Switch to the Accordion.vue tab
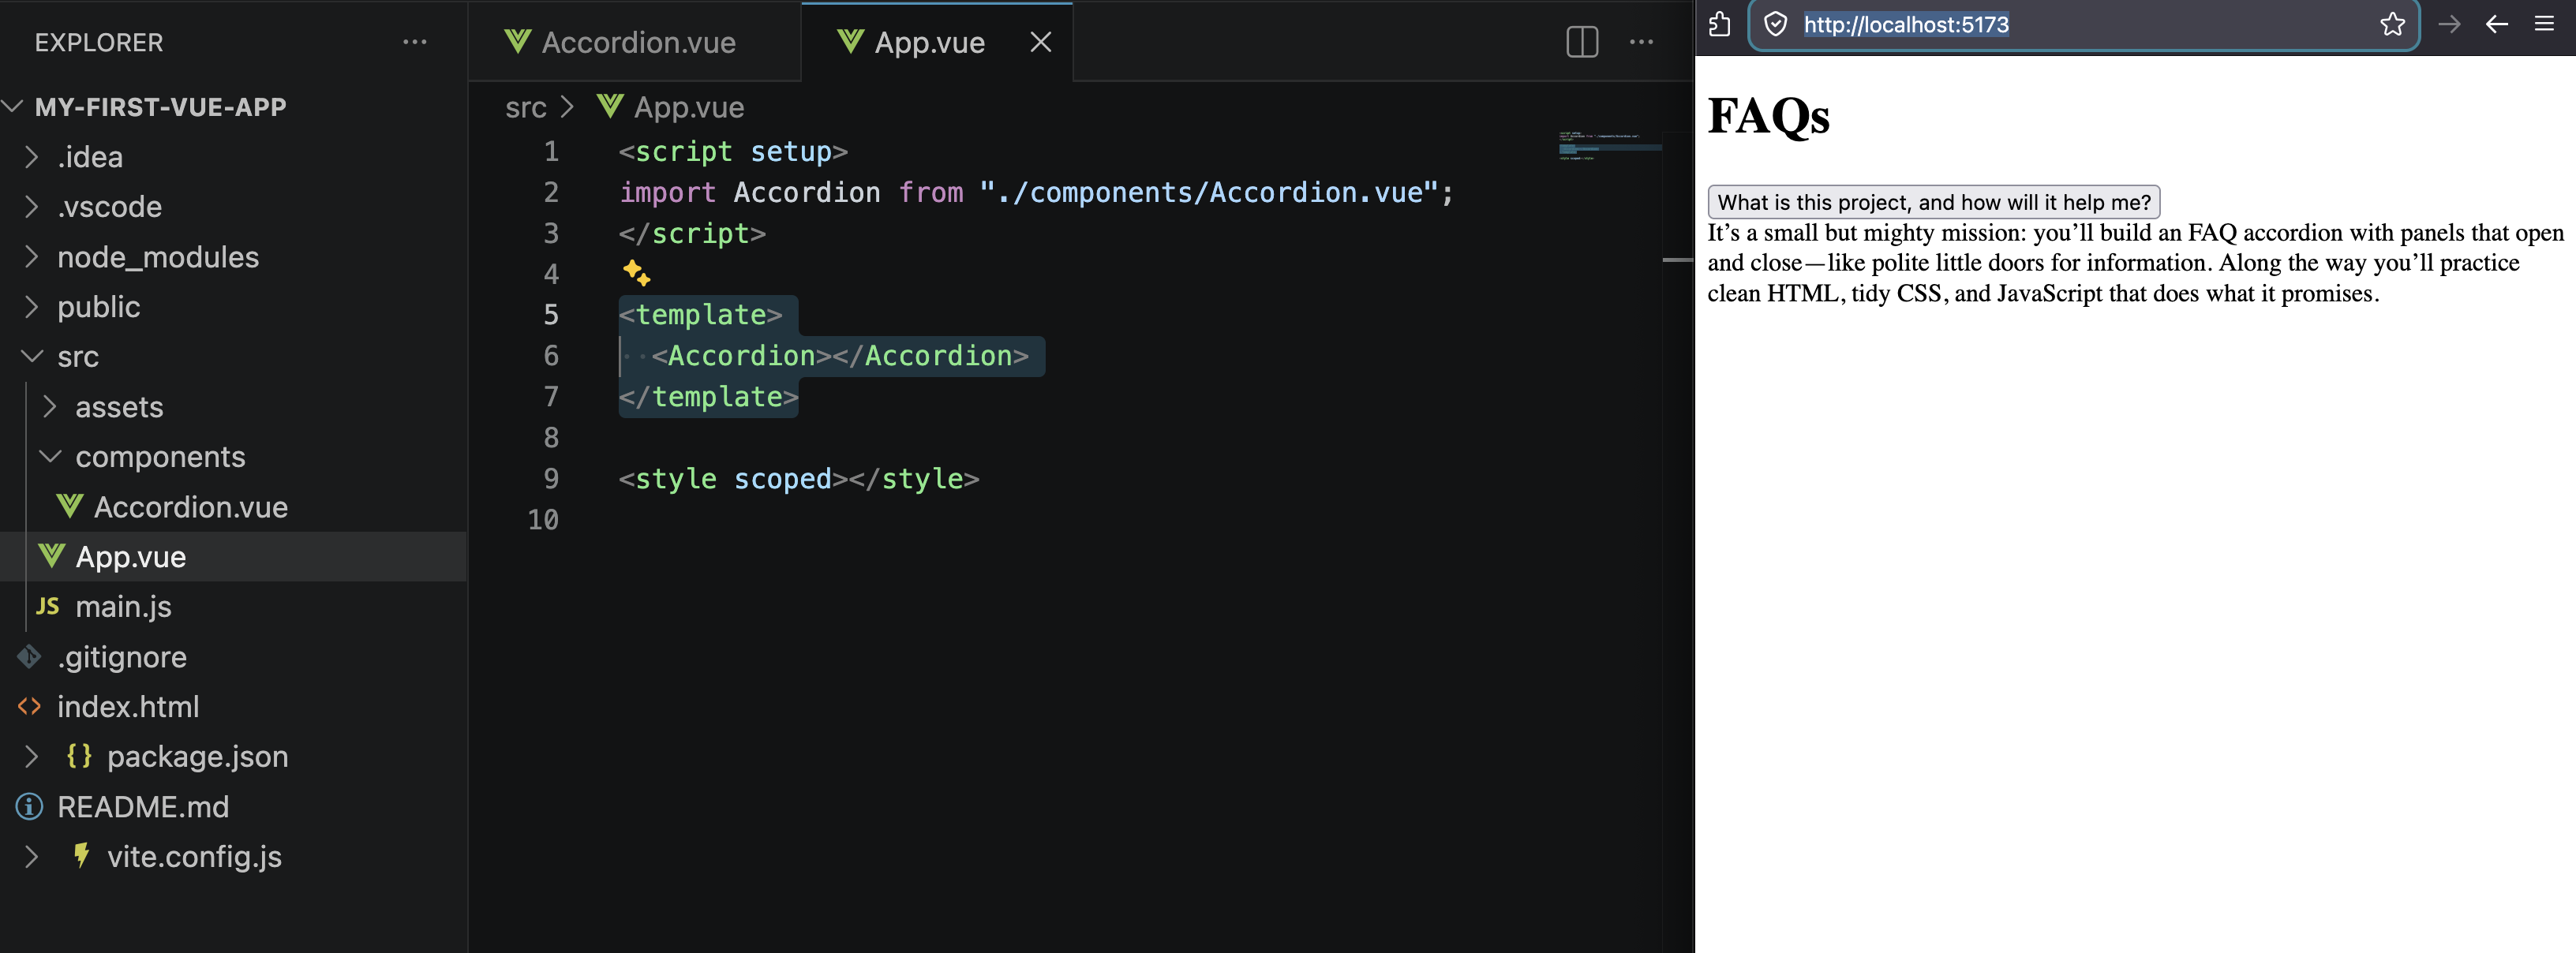2576x953 pixels. tap(637, 42)
